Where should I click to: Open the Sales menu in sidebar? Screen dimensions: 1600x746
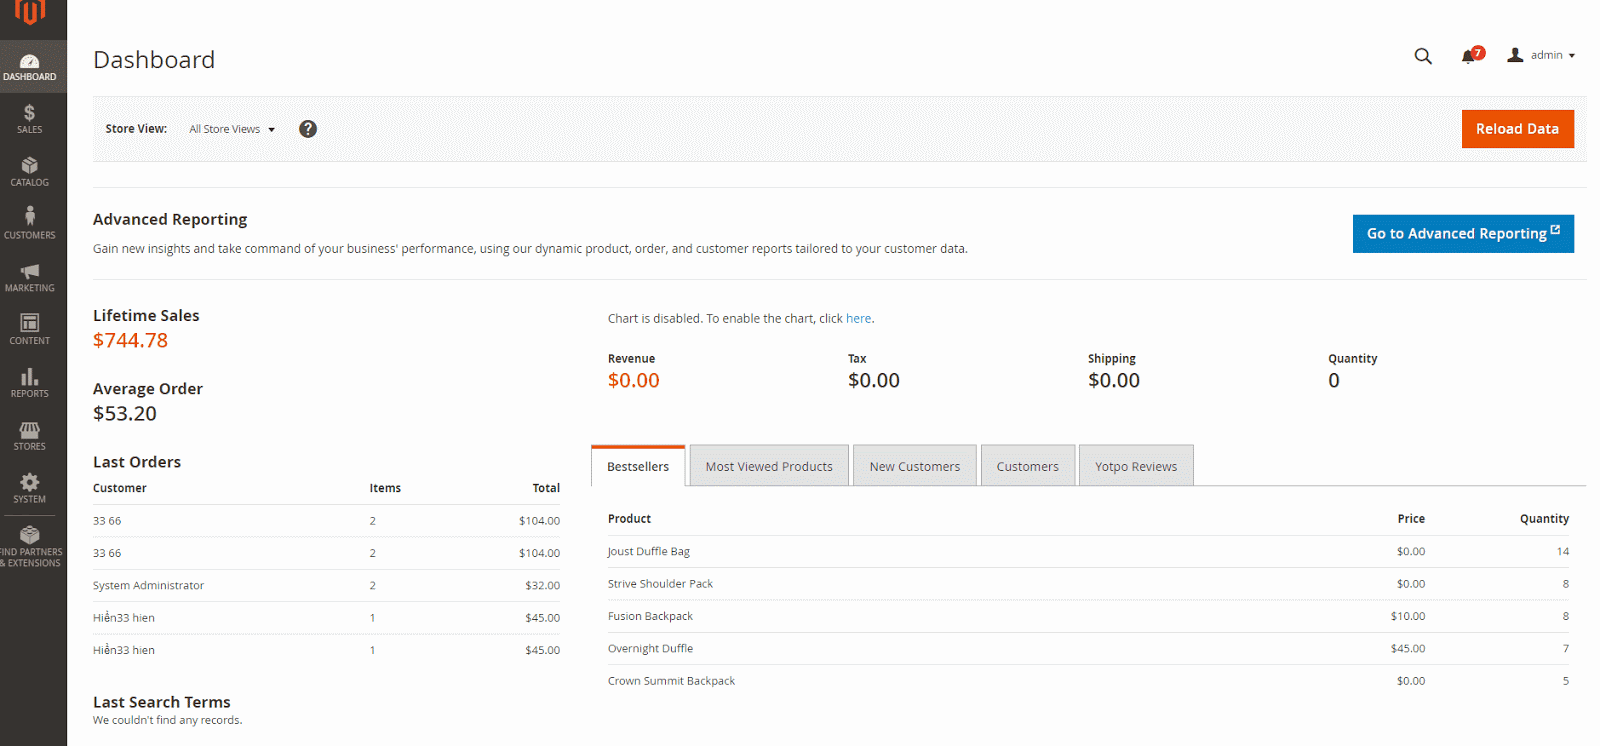[x=30, y=119]
